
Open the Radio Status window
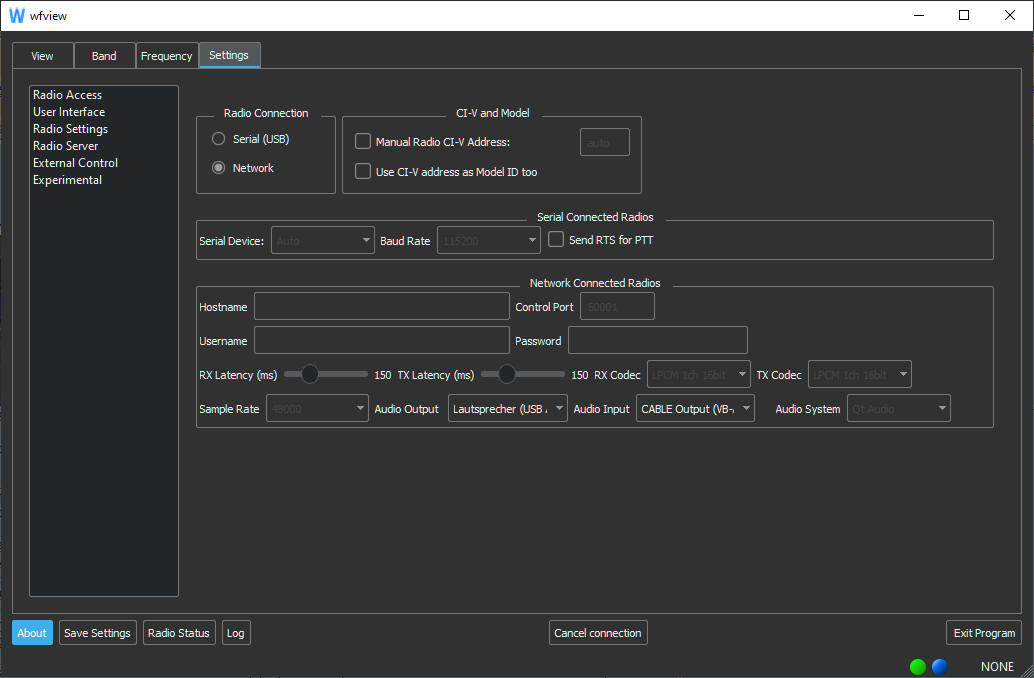[x=178, y=633]
